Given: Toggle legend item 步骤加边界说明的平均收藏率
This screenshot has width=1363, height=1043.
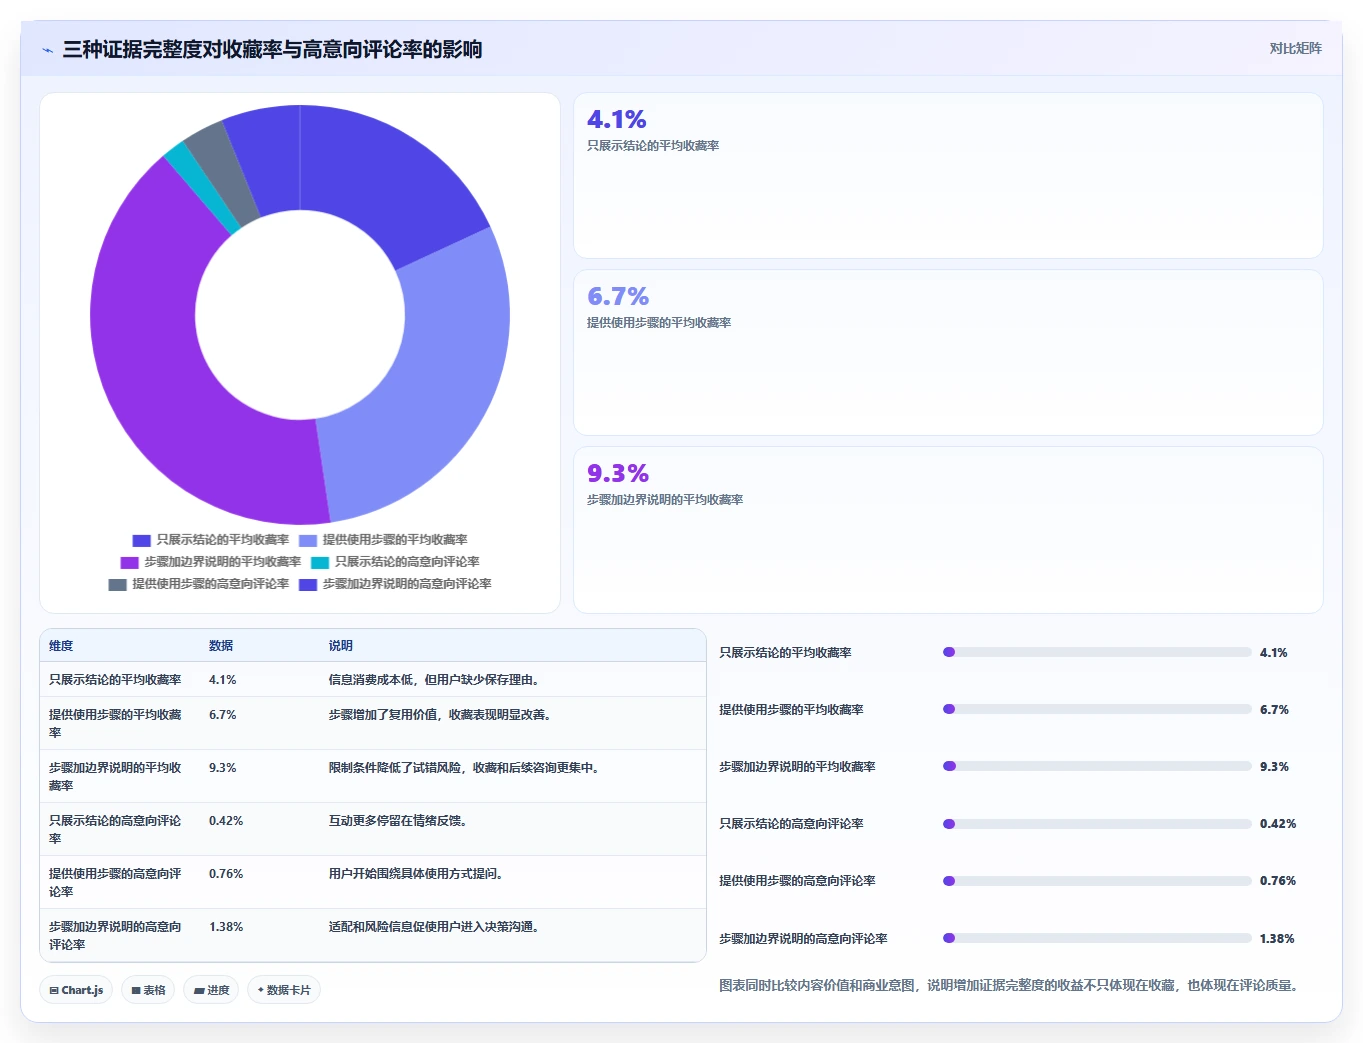Looking at the screenshot, I should pyautogui.click(x=210, y=562).
